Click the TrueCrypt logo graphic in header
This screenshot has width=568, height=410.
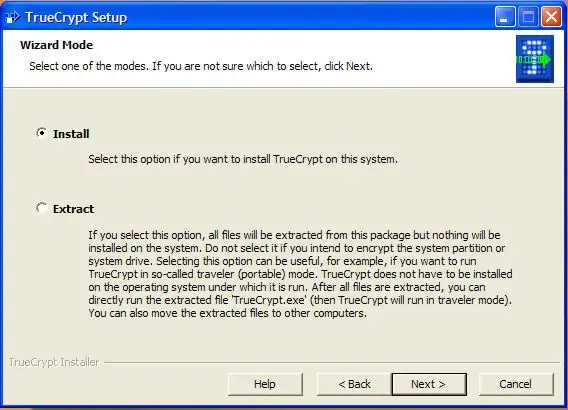[535, 59]
